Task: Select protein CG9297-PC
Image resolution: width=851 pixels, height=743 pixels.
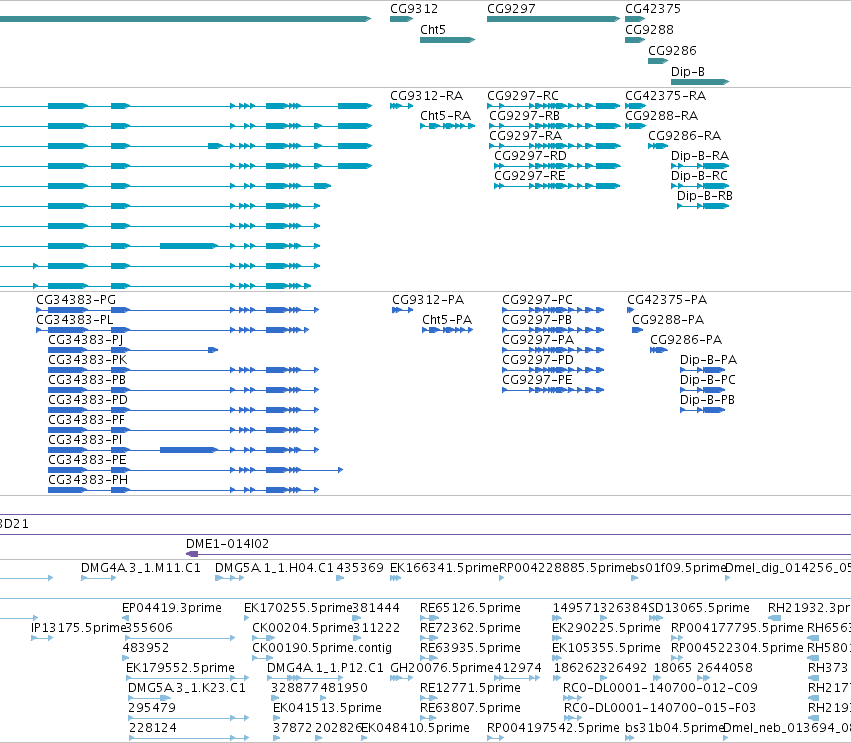Action: pos(537,300)
